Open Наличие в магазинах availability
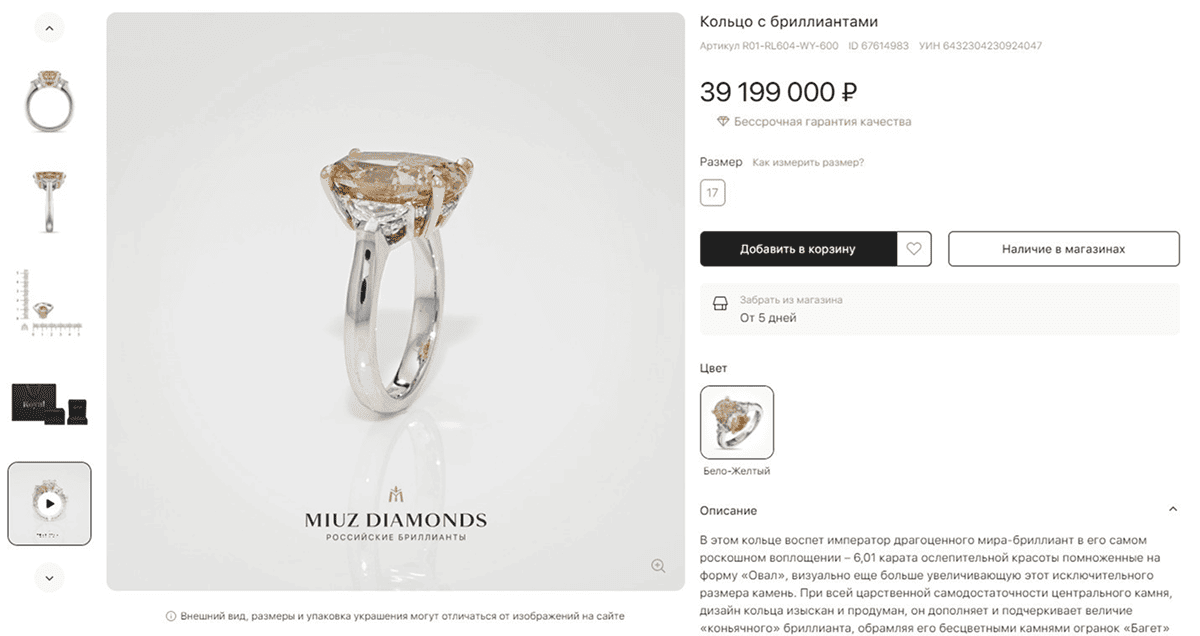 point(1063,249)
